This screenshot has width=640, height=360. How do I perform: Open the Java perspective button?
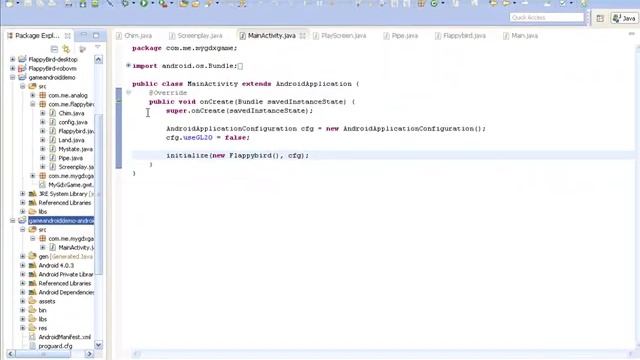[624, 18]
